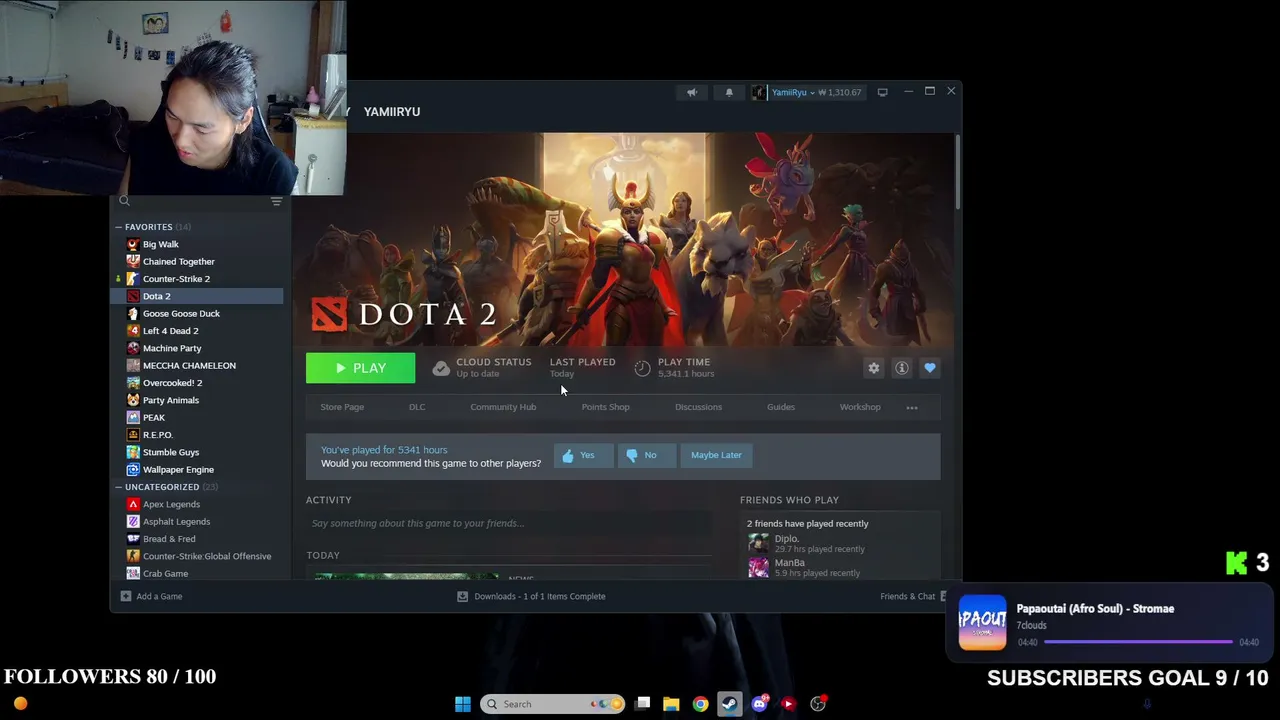Choose No for game recommendation
The width and height of the screenshot is (1280, 720).
tap(646, 455)
